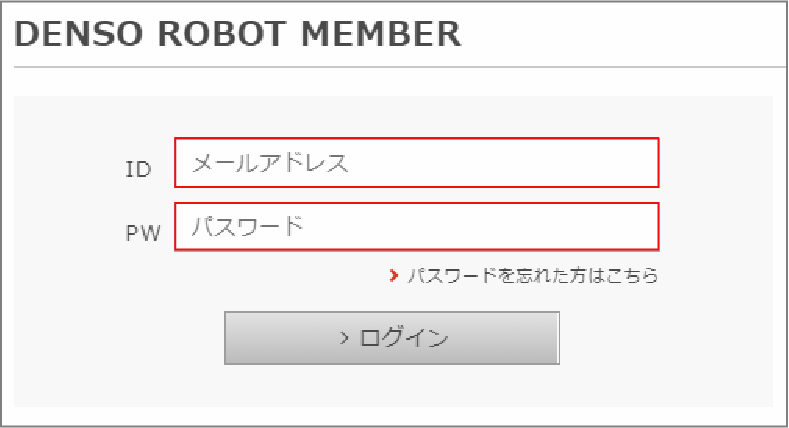The width and height of the screenshot is (789, 428).
Task: Click the red arrow beside forgot-password link
Action: 393,276
